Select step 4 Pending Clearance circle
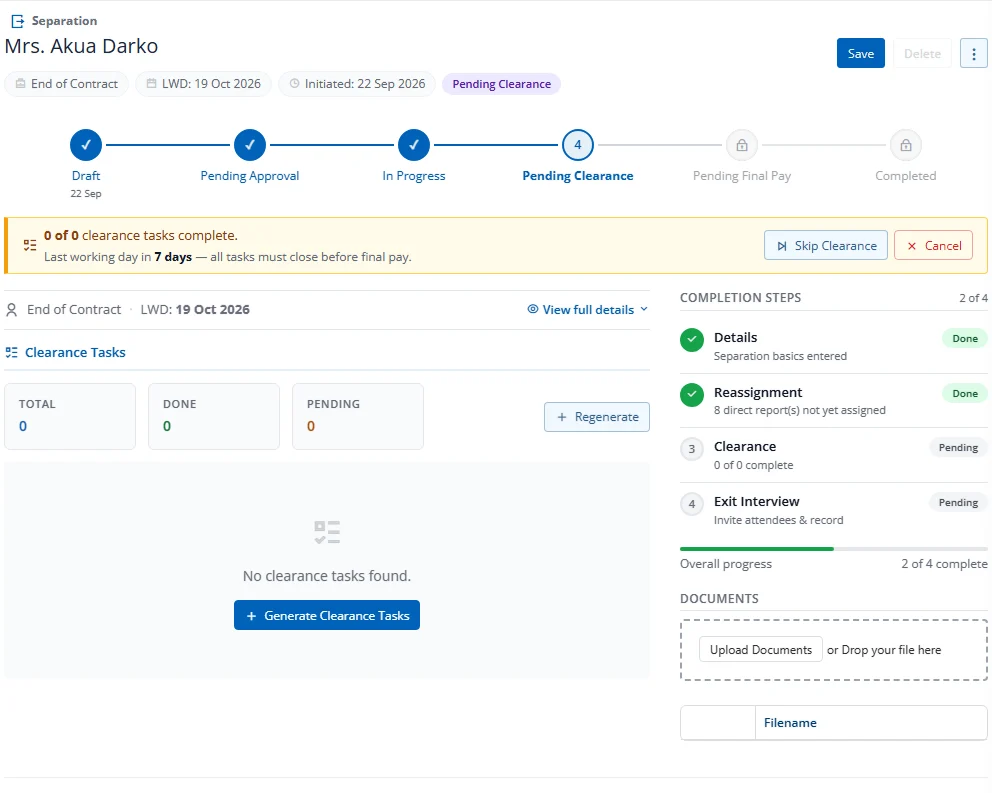The width and height of the screenshot is (992, 793). coord(578,145)
